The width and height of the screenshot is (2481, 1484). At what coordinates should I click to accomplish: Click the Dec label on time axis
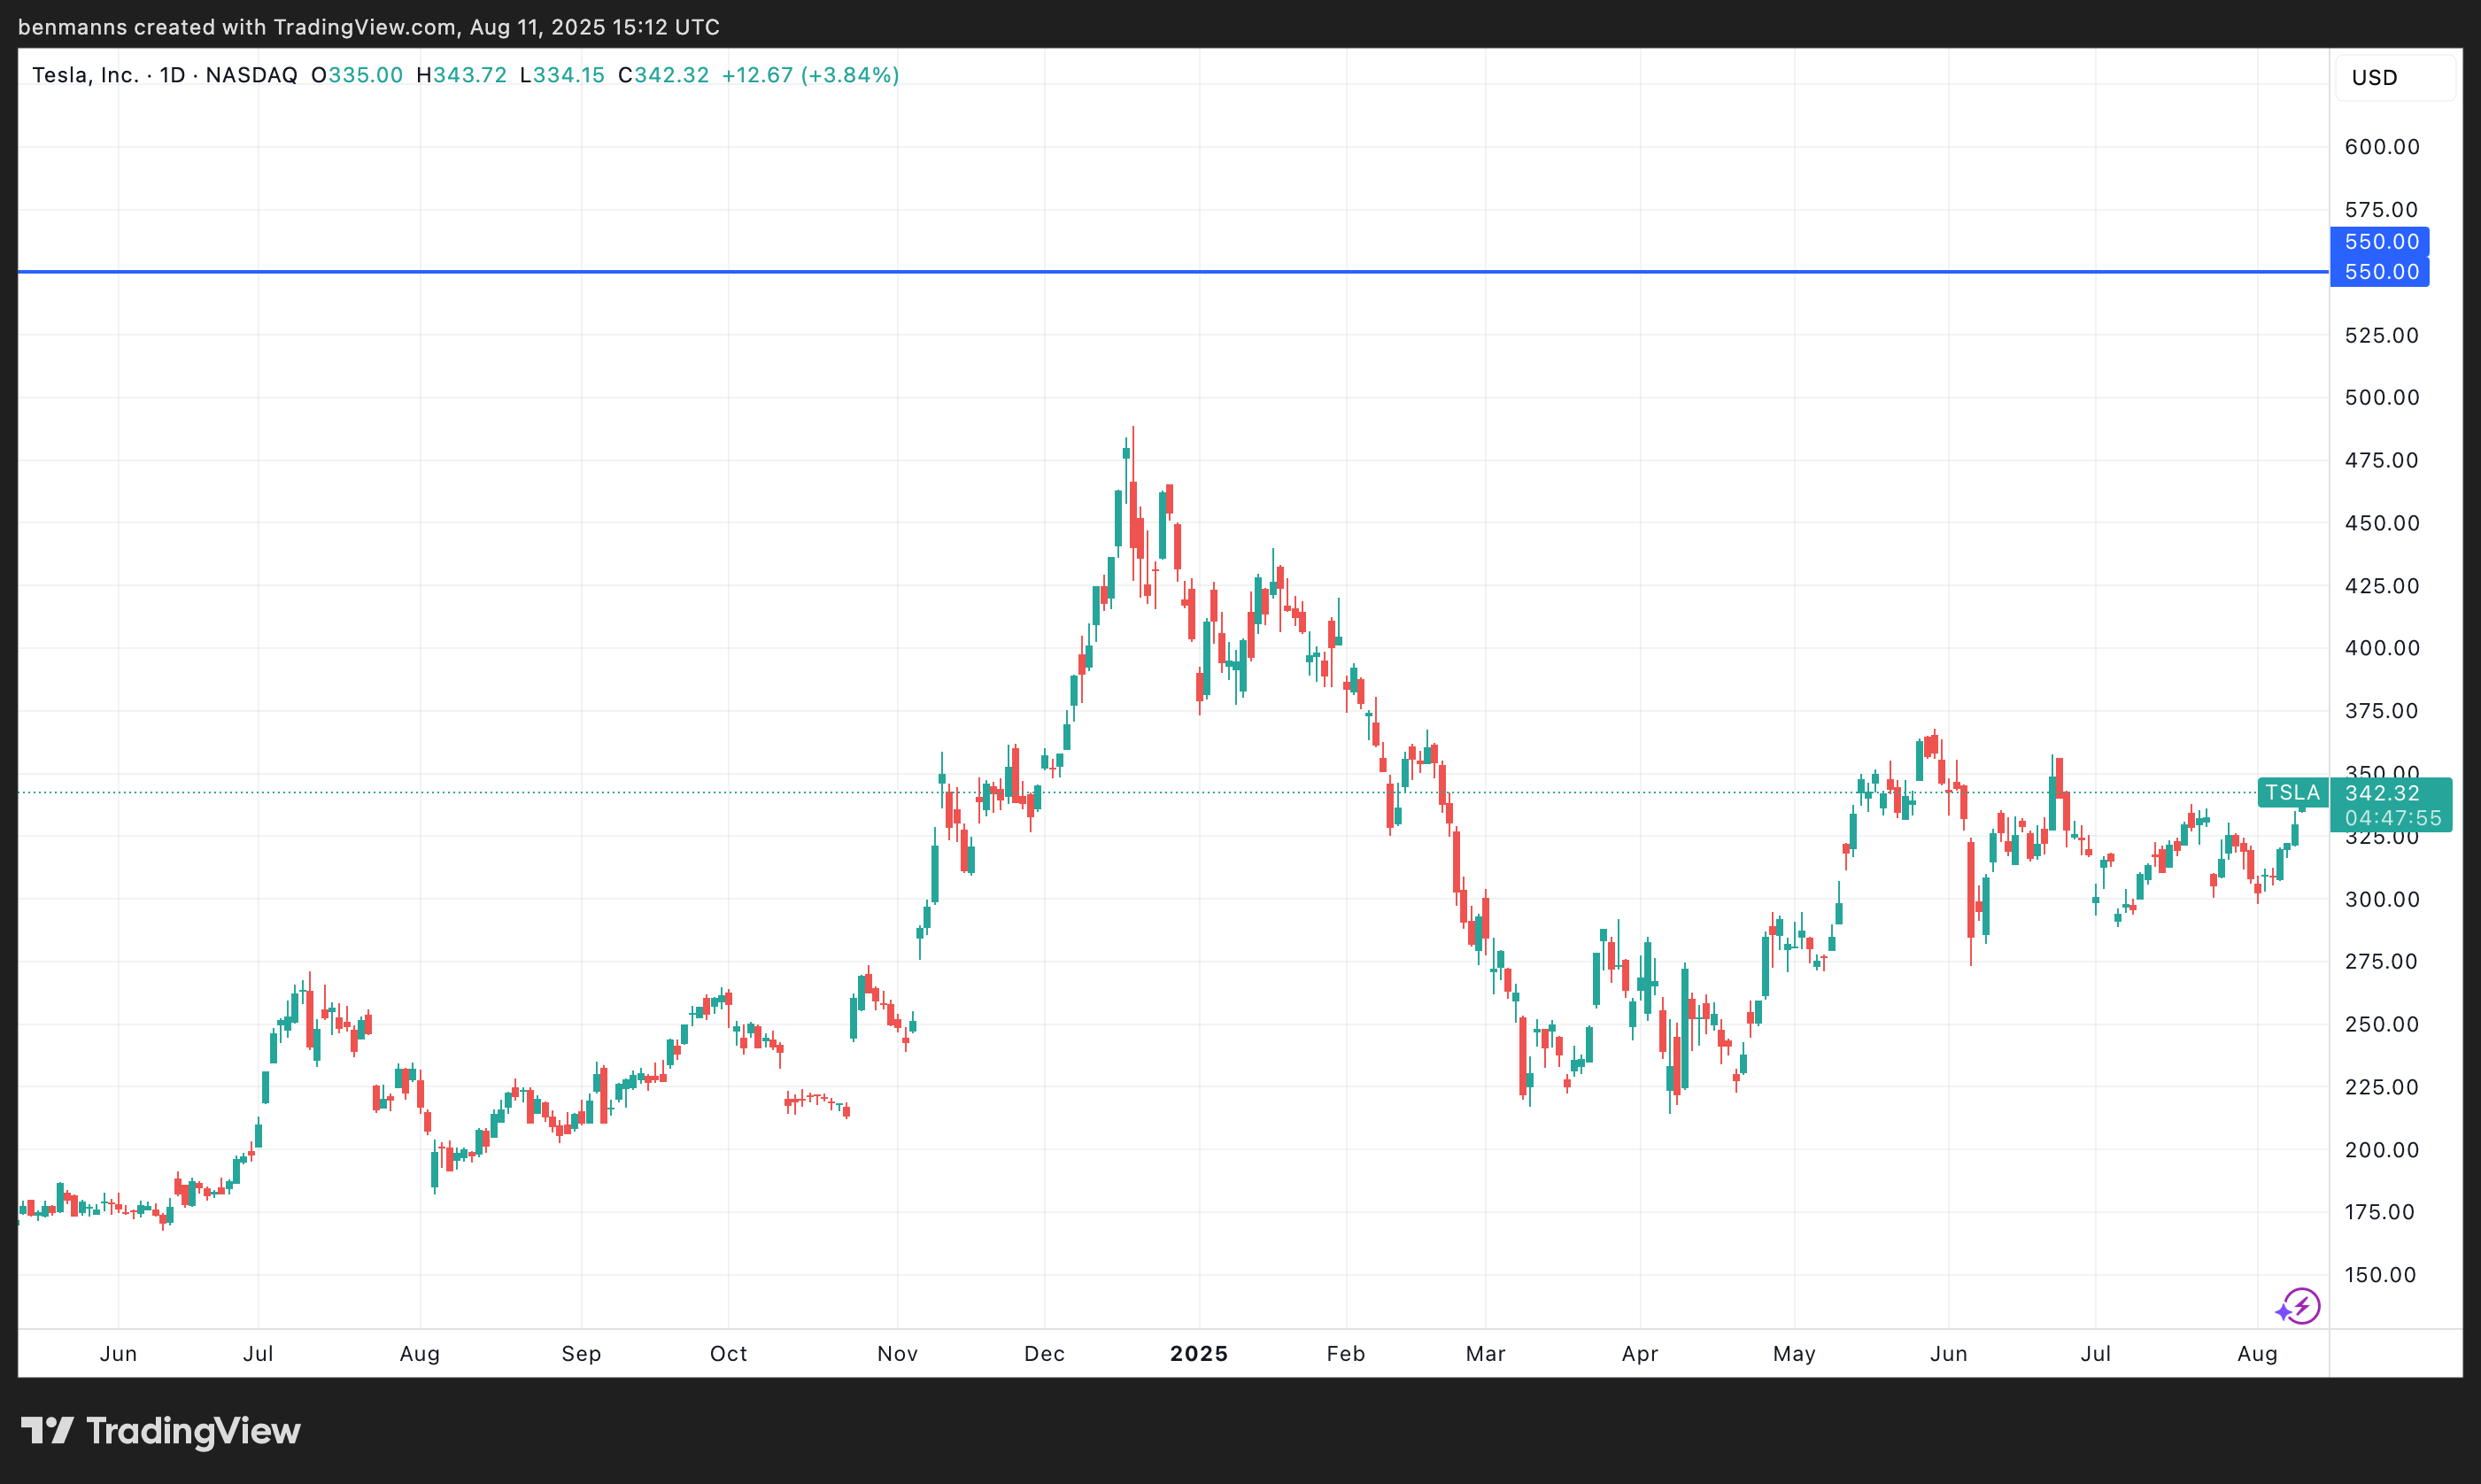(1044, 1354)
